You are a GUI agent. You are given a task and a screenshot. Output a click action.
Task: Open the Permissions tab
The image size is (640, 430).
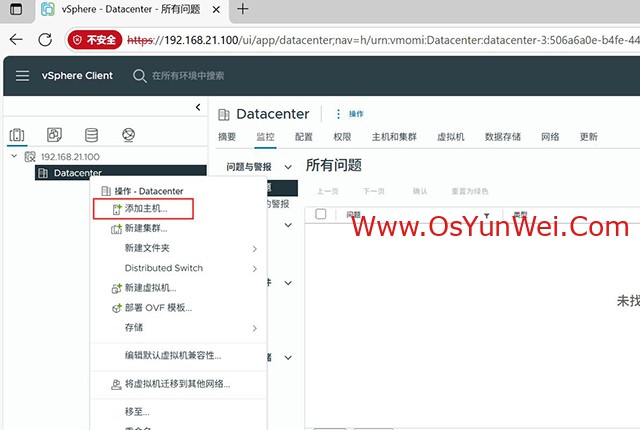(342, 137)
